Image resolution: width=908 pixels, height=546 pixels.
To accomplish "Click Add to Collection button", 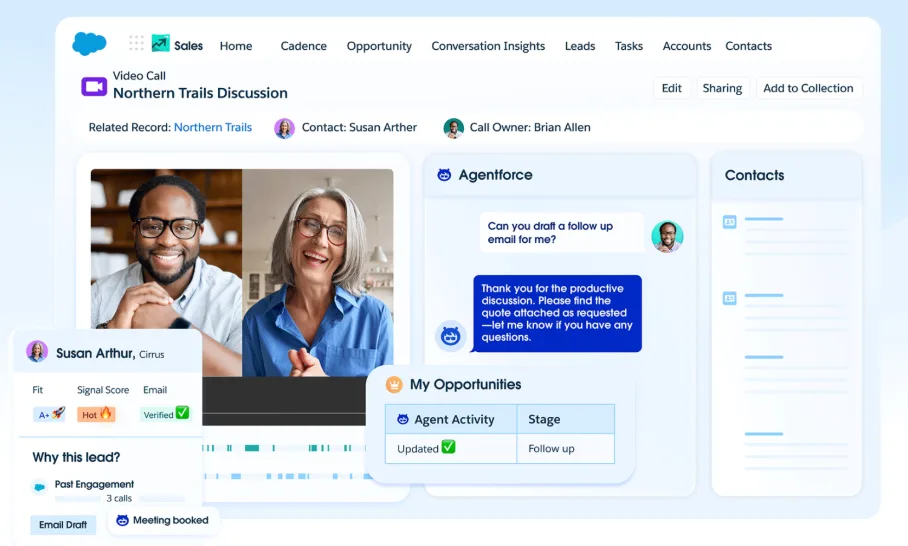I will coord(808,88).
